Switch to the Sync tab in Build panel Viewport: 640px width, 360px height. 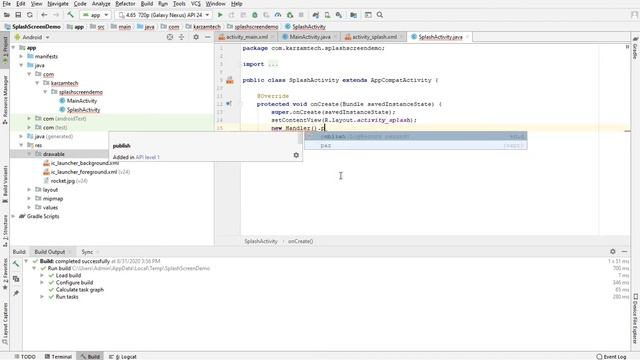tap(87, 252)
